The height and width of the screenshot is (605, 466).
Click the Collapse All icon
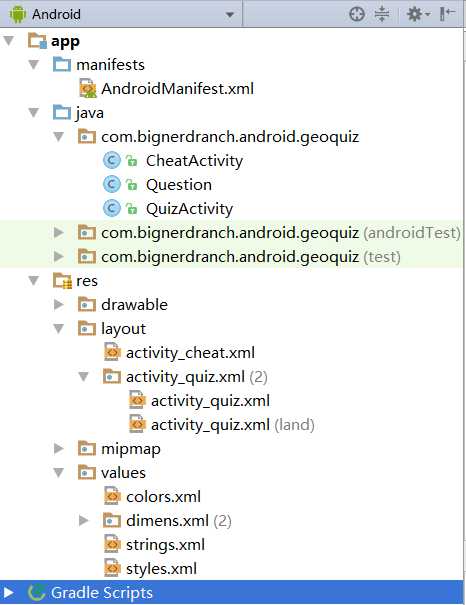[x=382, y=14]
